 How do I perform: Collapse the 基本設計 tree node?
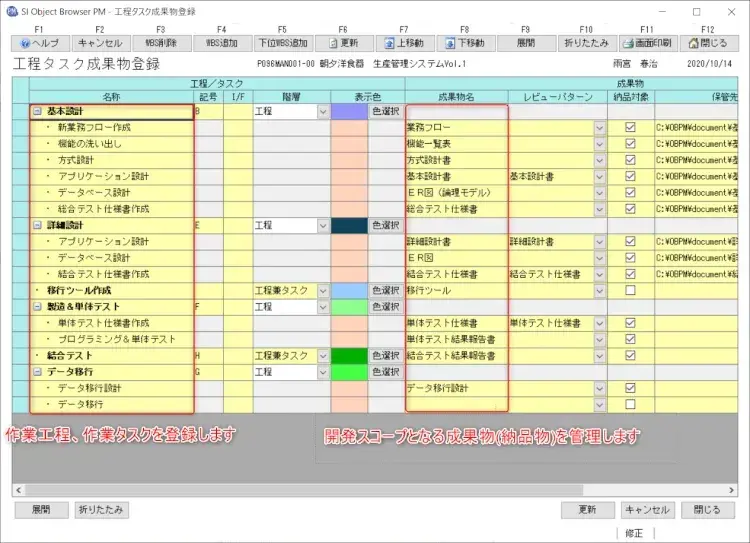coord(37,111)
